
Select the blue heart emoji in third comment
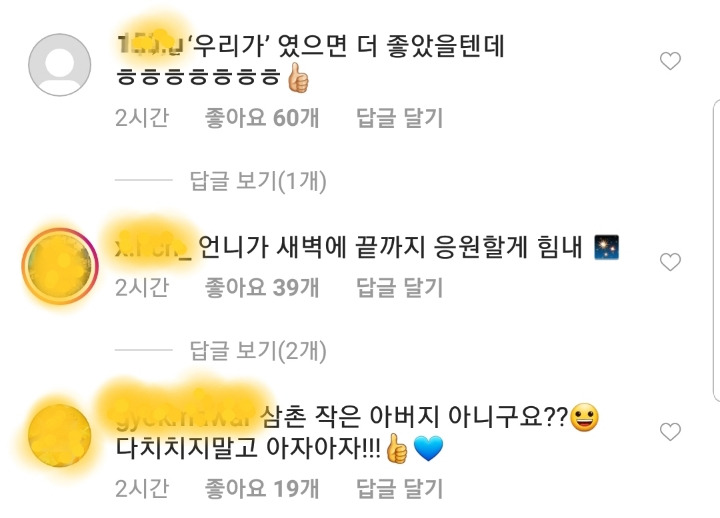[428, 448]
